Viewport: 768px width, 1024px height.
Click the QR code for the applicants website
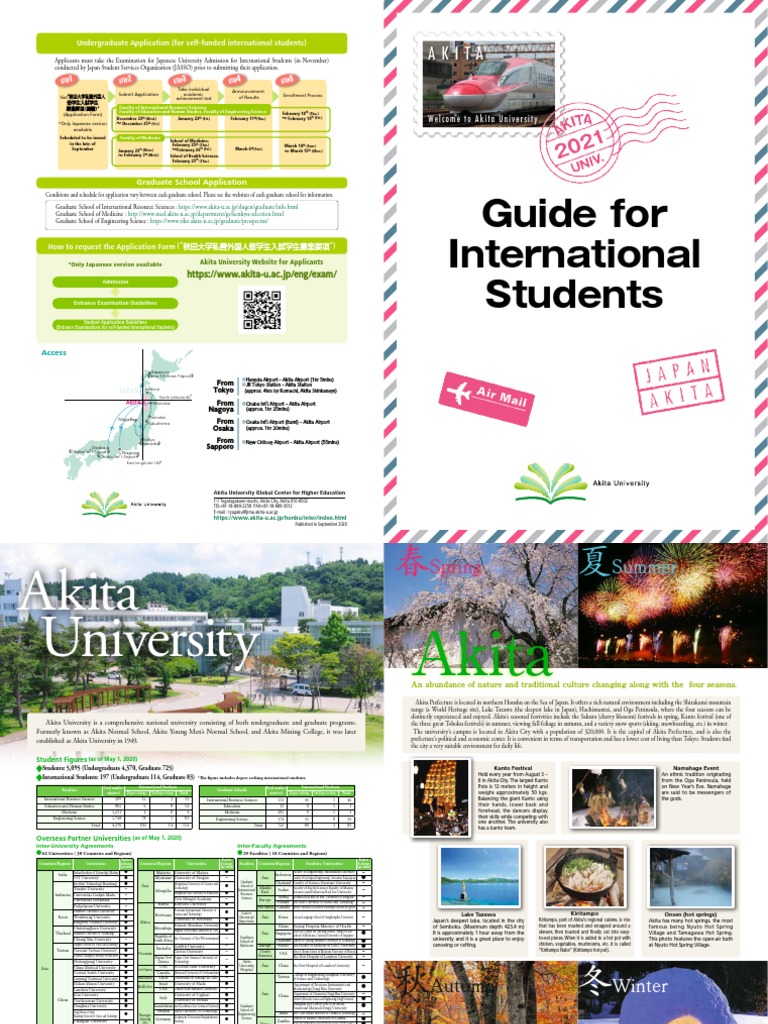point(262,310)
